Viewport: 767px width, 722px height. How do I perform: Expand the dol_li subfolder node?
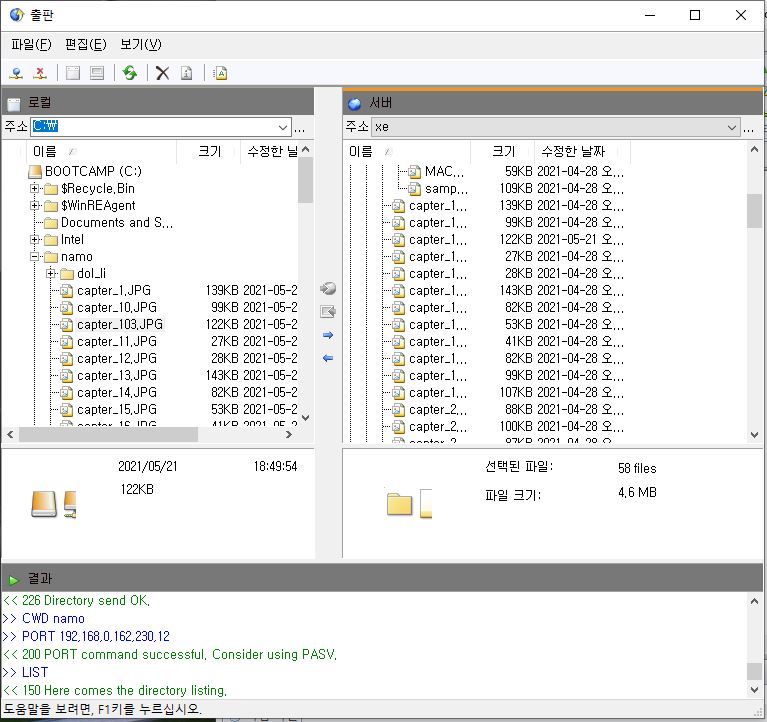tap(51, 274)
